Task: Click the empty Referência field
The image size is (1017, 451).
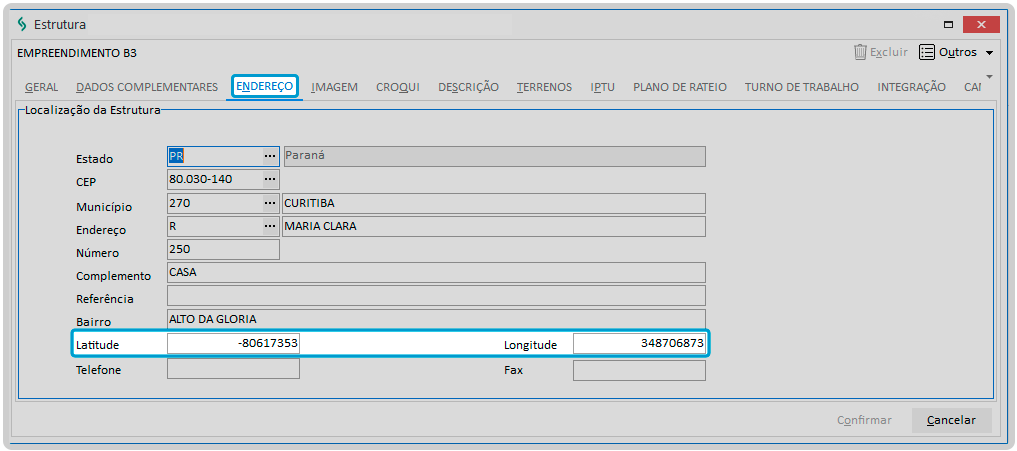Action: 437,295
